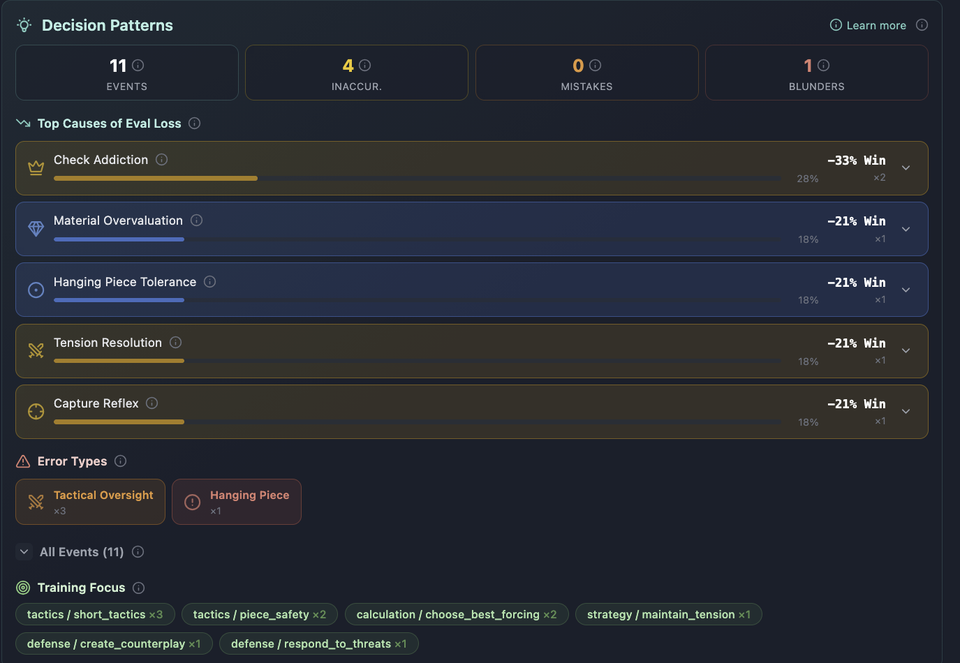Click the Material Overvaluation progress bar
This screenshot has height=663, width=960.
pos(417,239)
